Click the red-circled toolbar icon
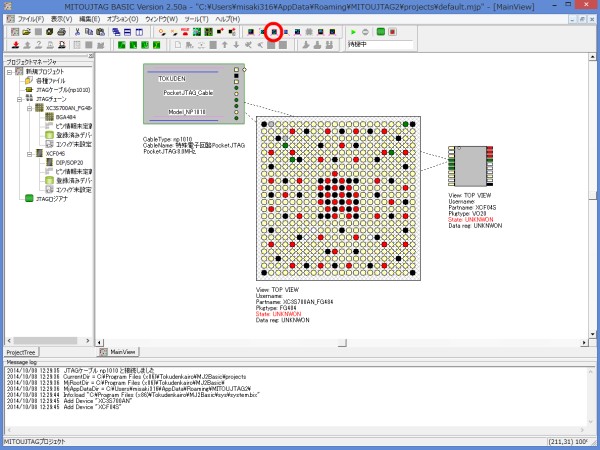Screen dimensions: 600x450 click(273, 32)
